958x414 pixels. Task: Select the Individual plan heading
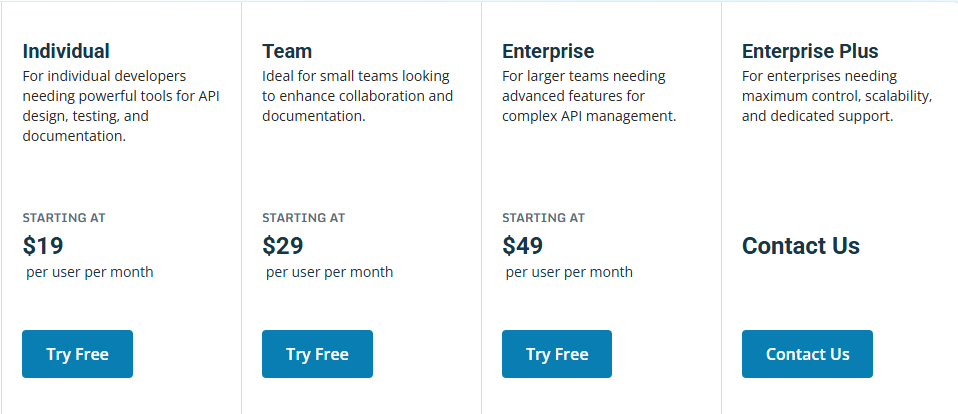click(66, 51)
